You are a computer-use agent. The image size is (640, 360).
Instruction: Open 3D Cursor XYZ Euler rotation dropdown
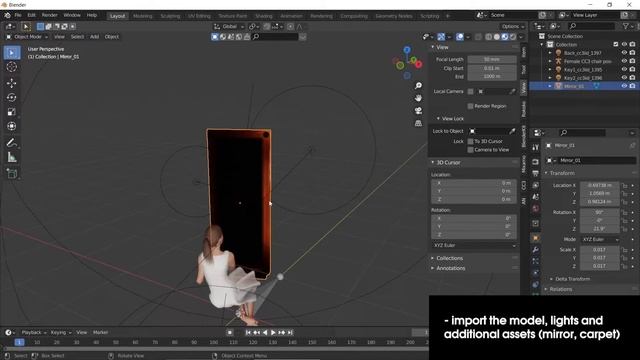tap(474, 245)
